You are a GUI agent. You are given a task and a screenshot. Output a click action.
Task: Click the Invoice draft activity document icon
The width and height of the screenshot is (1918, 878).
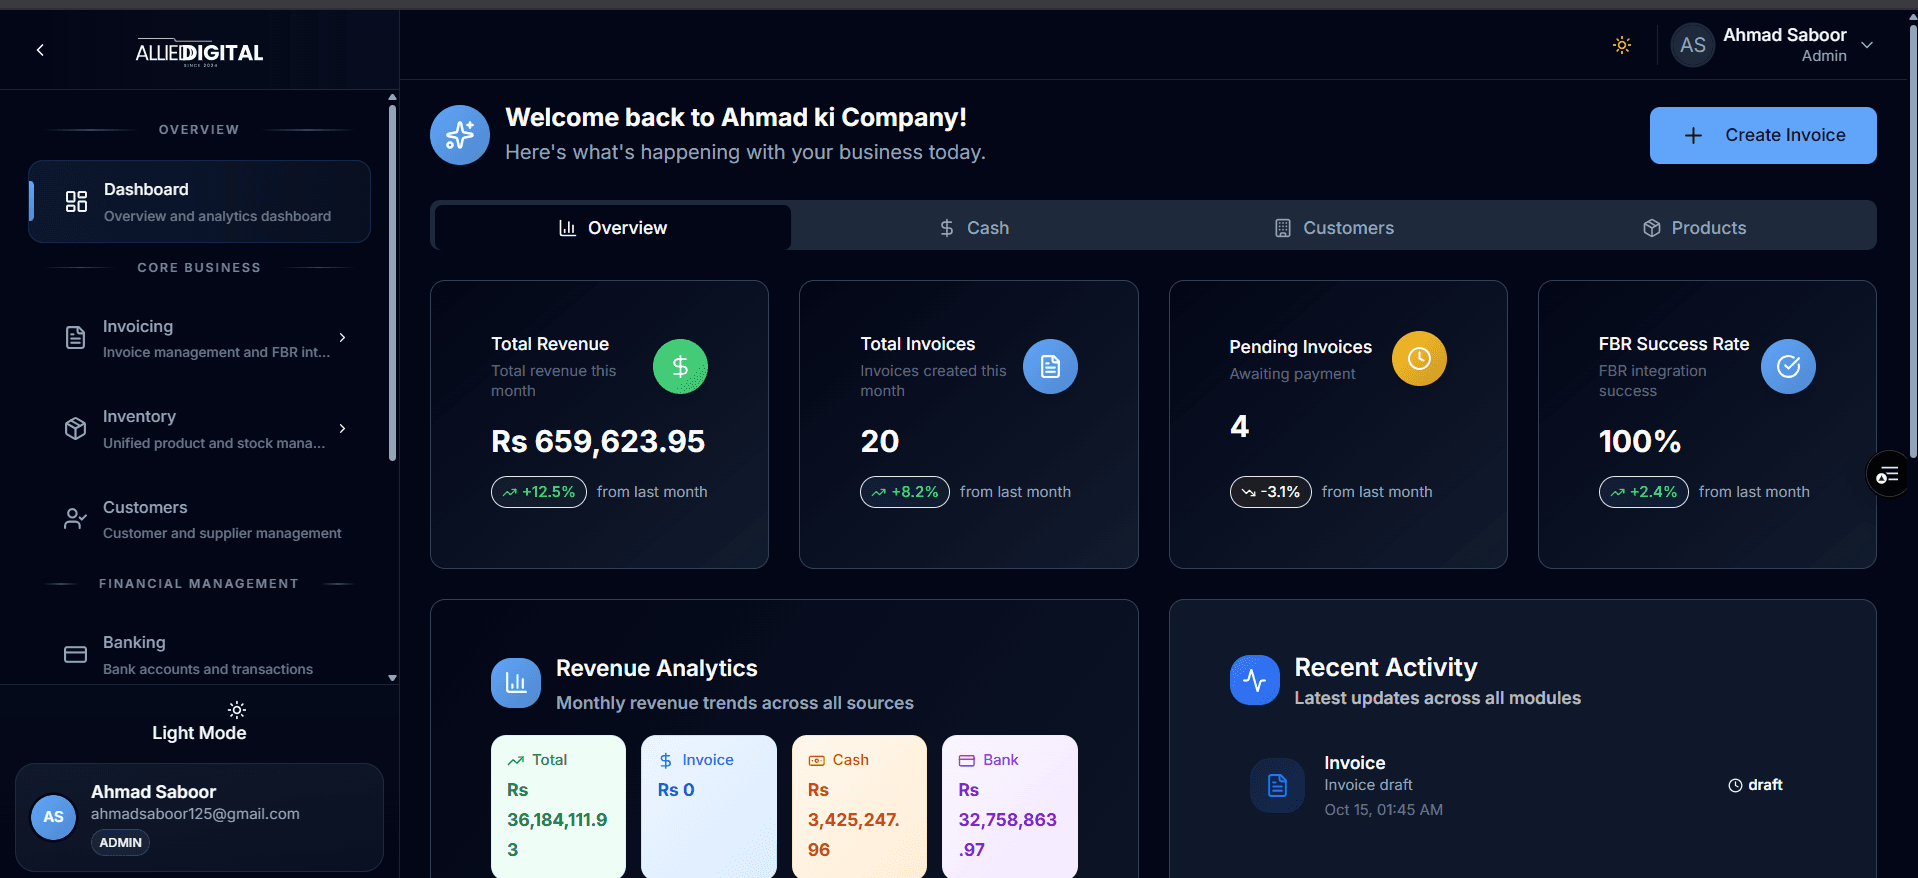point(1277,785)
